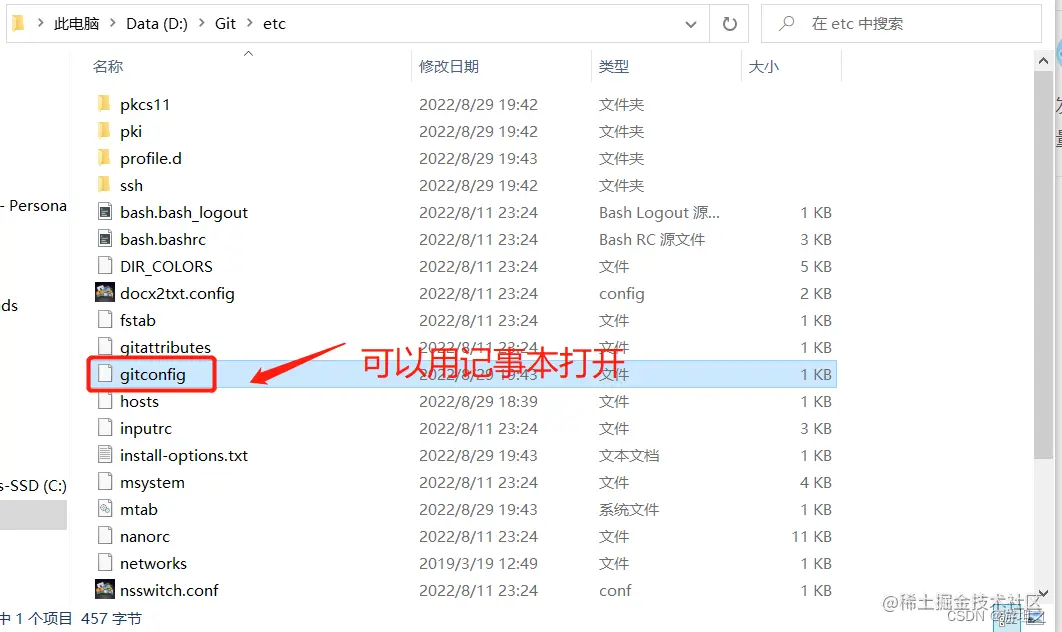Select the profile.d folder name
1062x632 pixels.
pyautogui.click(x=151, y=159)
